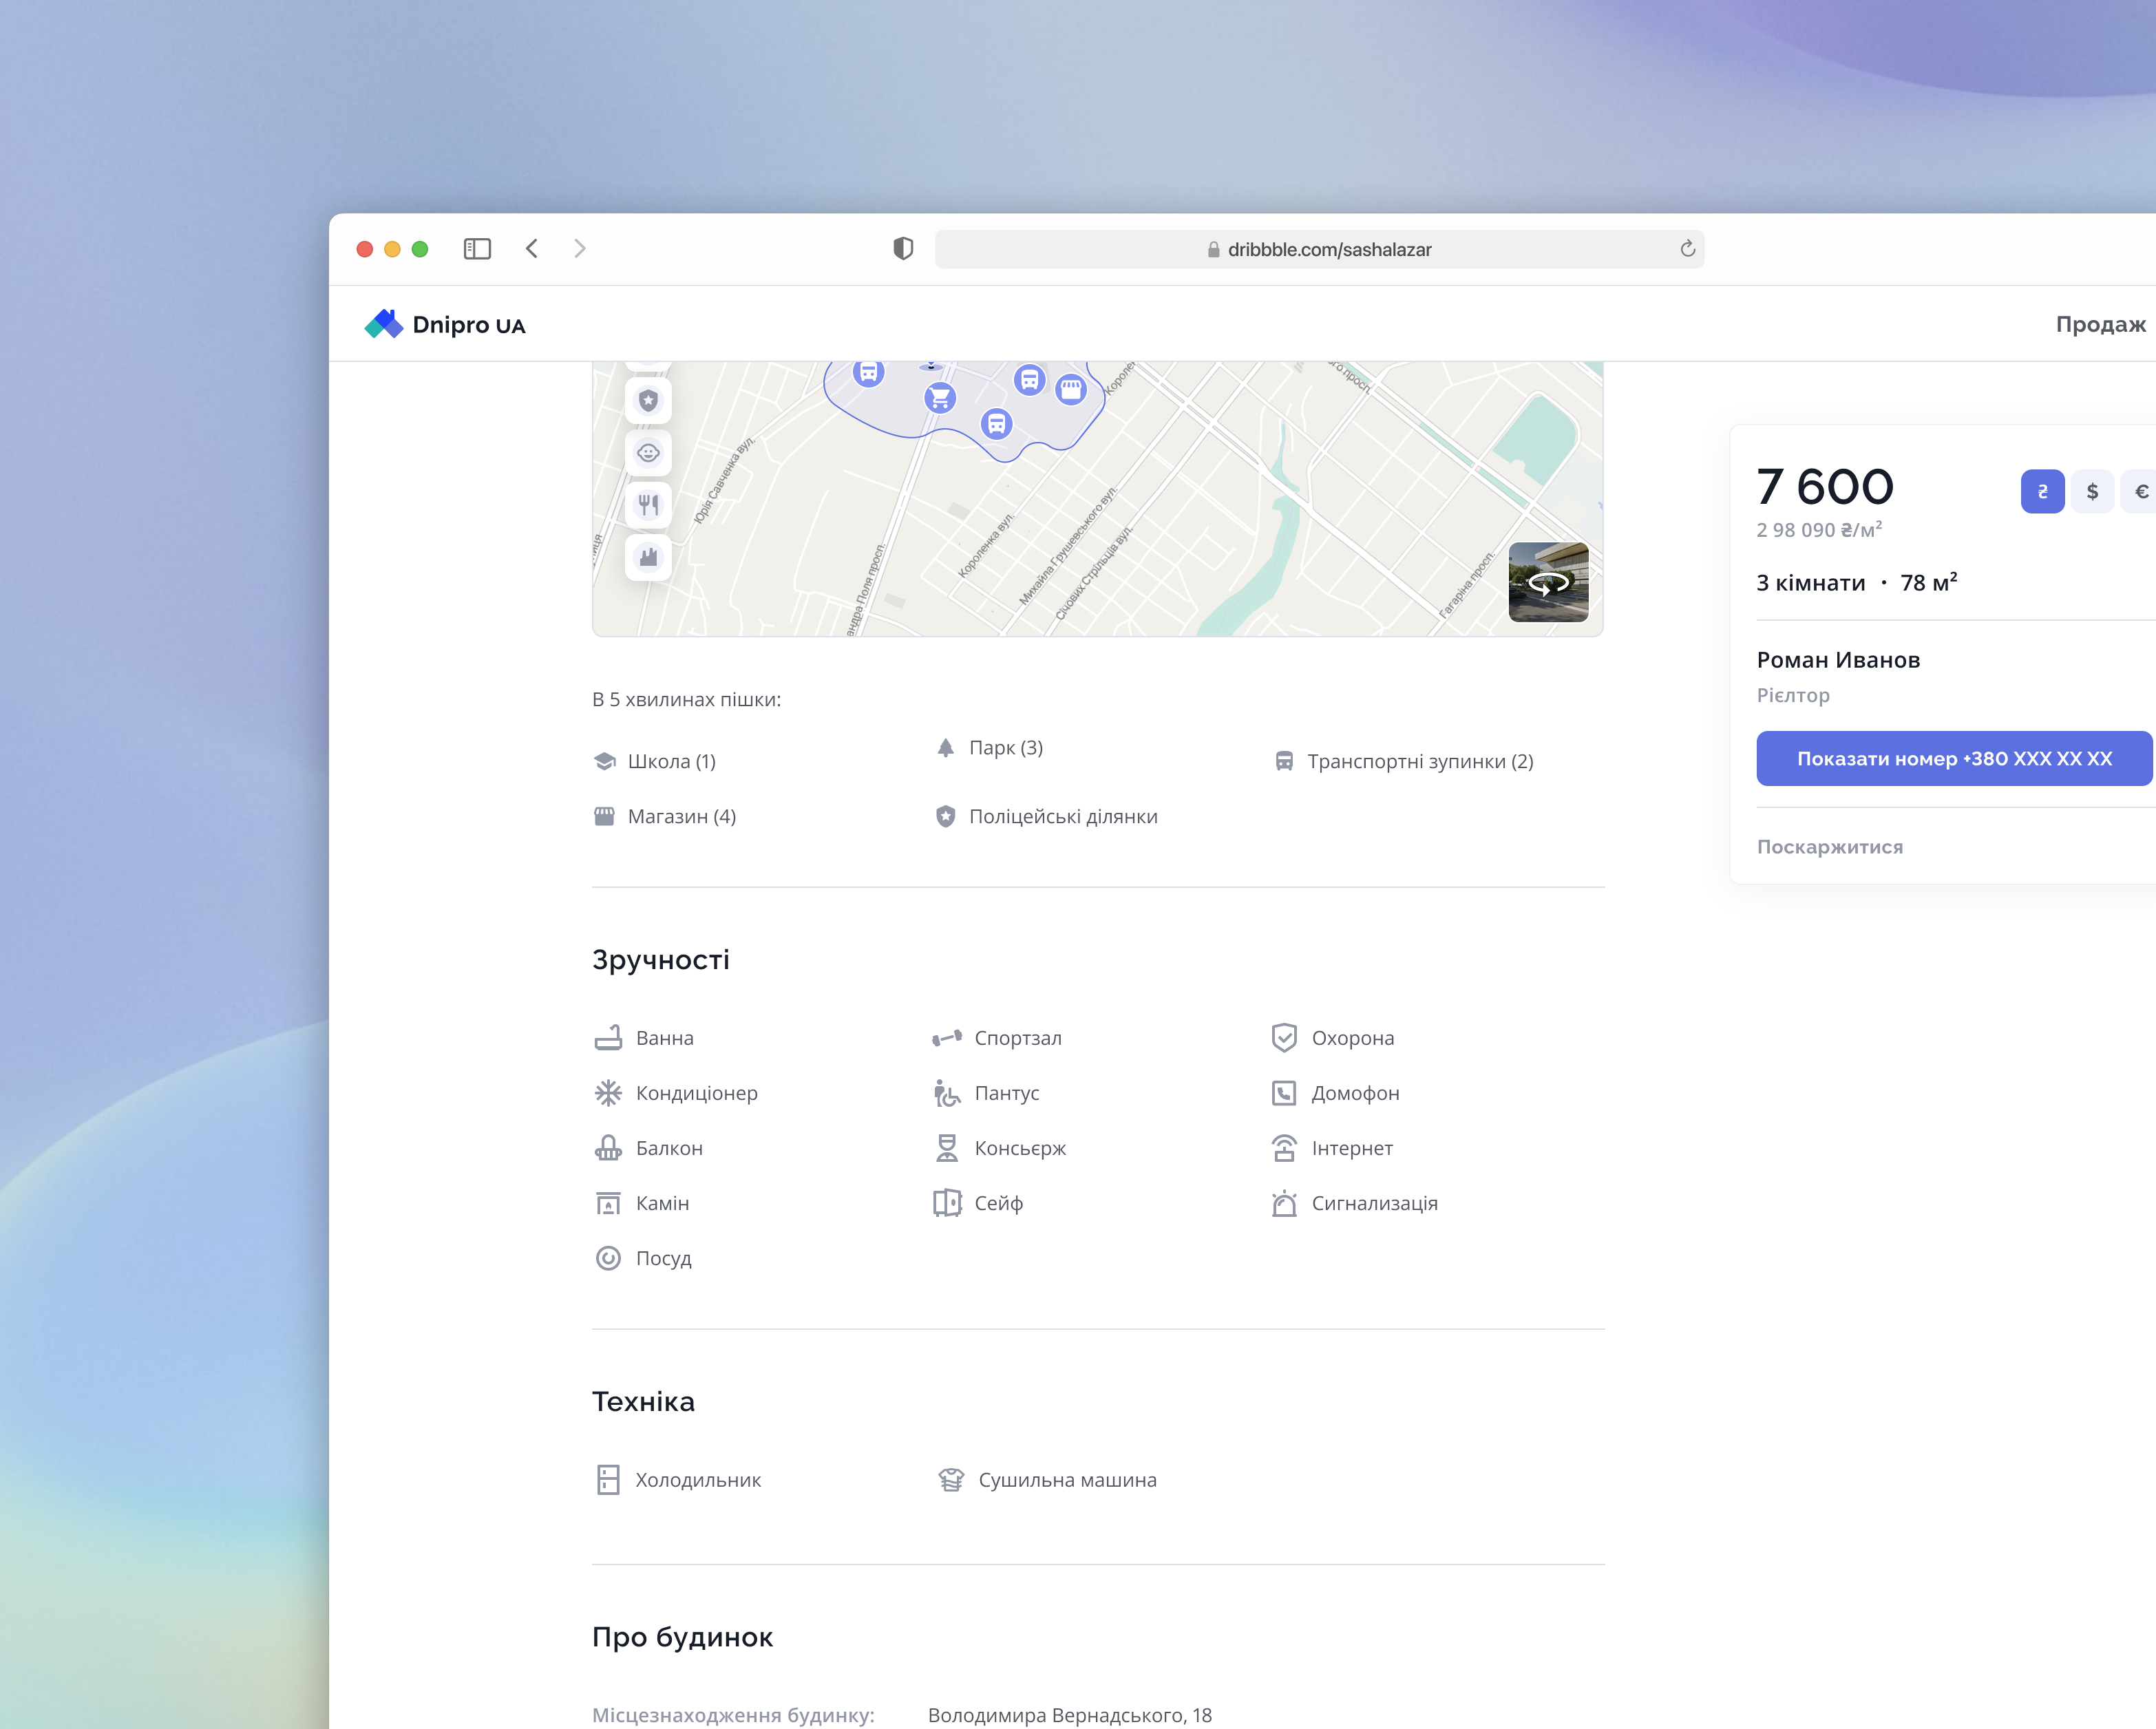Select the Зручності section heading
The width and height of the screenshot is (2156, 1729).
[661, 960]
